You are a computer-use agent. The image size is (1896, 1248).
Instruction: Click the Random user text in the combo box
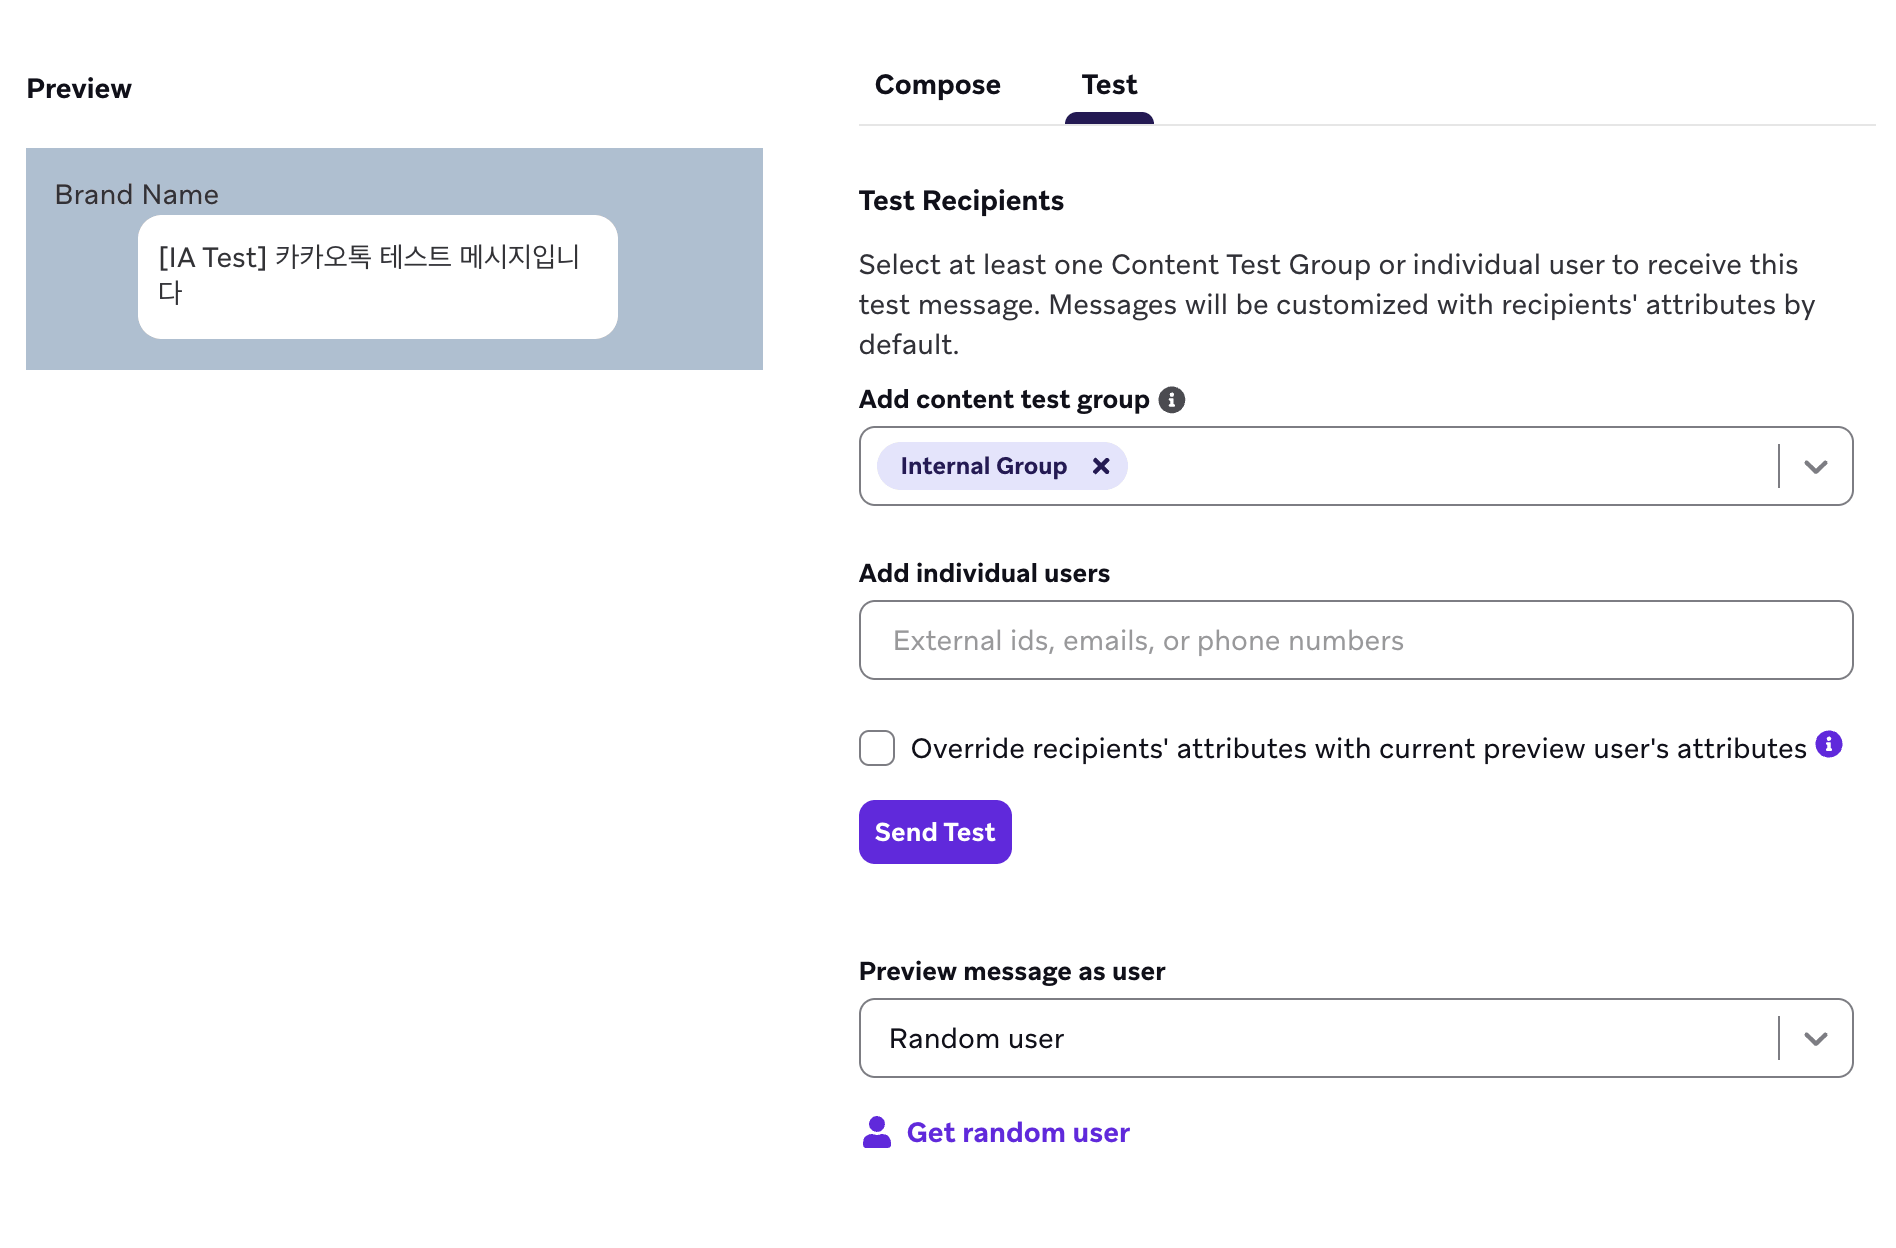pos(977,1038)
